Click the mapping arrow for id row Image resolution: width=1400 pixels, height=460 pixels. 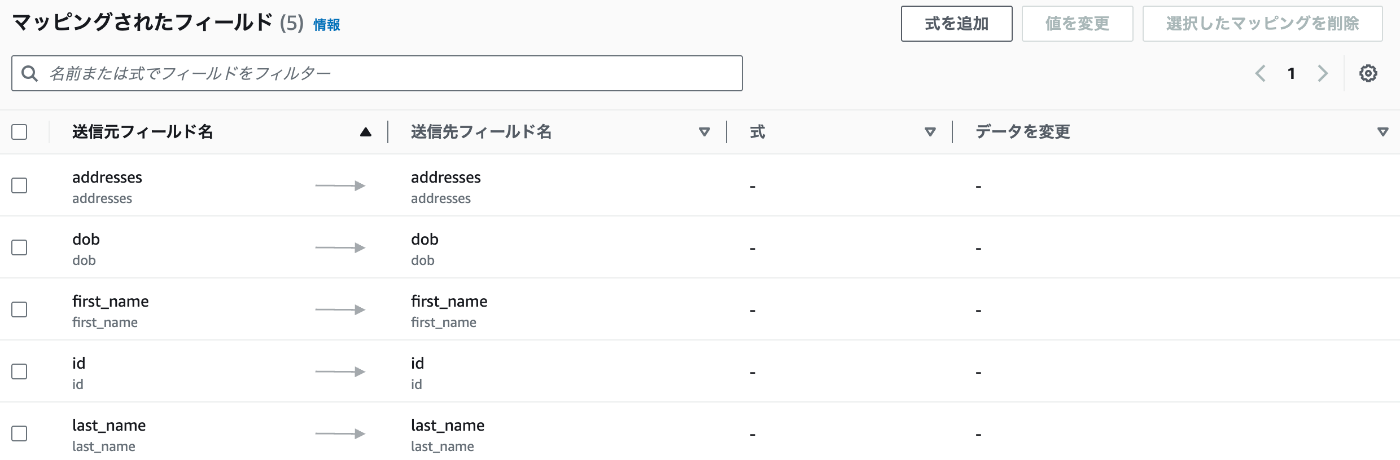point(340,372)
